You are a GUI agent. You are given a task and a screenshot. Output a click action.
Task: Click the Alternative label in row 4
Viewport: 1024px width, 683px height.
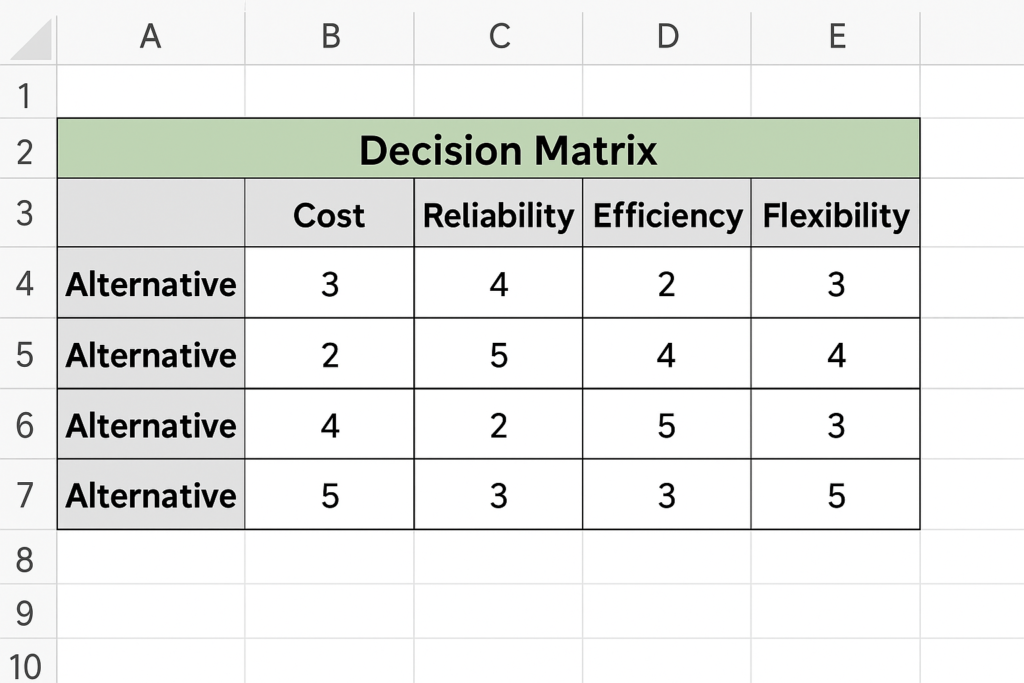click(151, 283)
